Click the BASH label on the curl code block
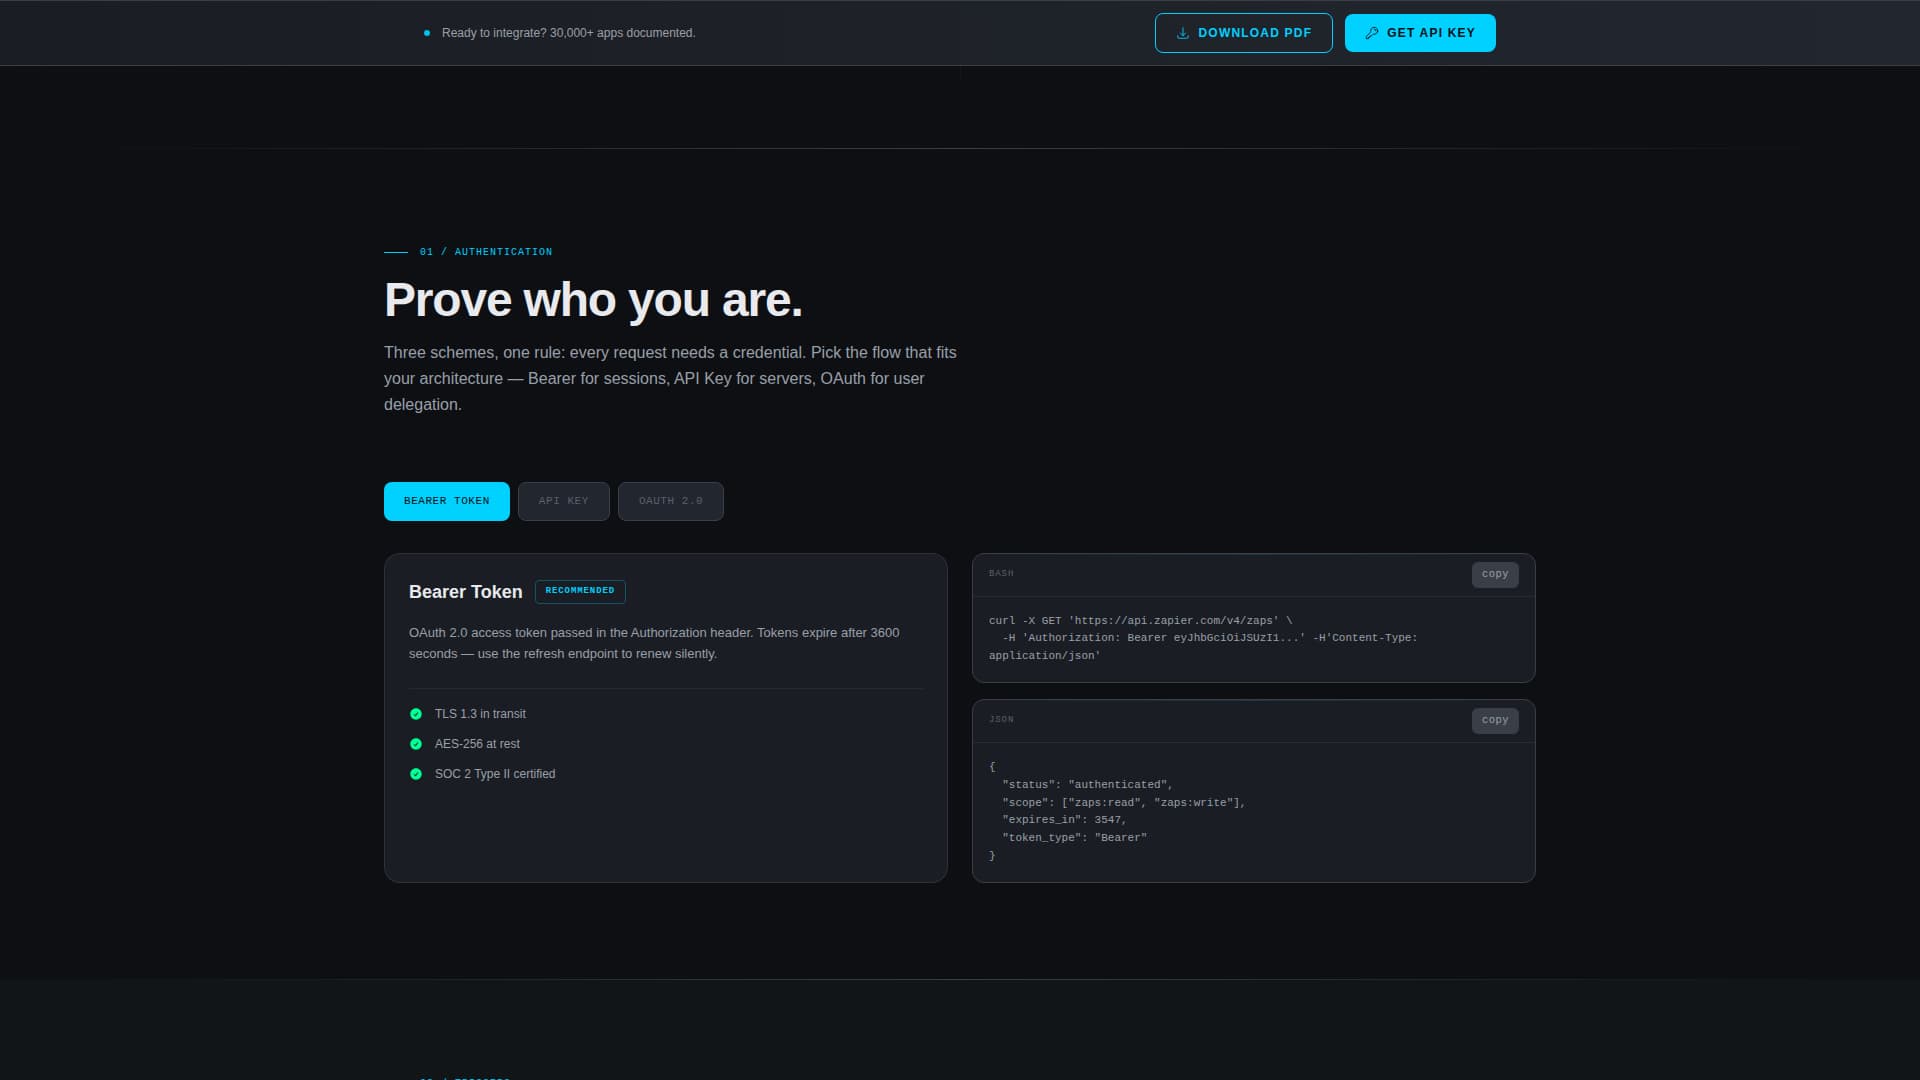The height and width of the screenshot is (1080, 1920). (x=1001, y=573)
